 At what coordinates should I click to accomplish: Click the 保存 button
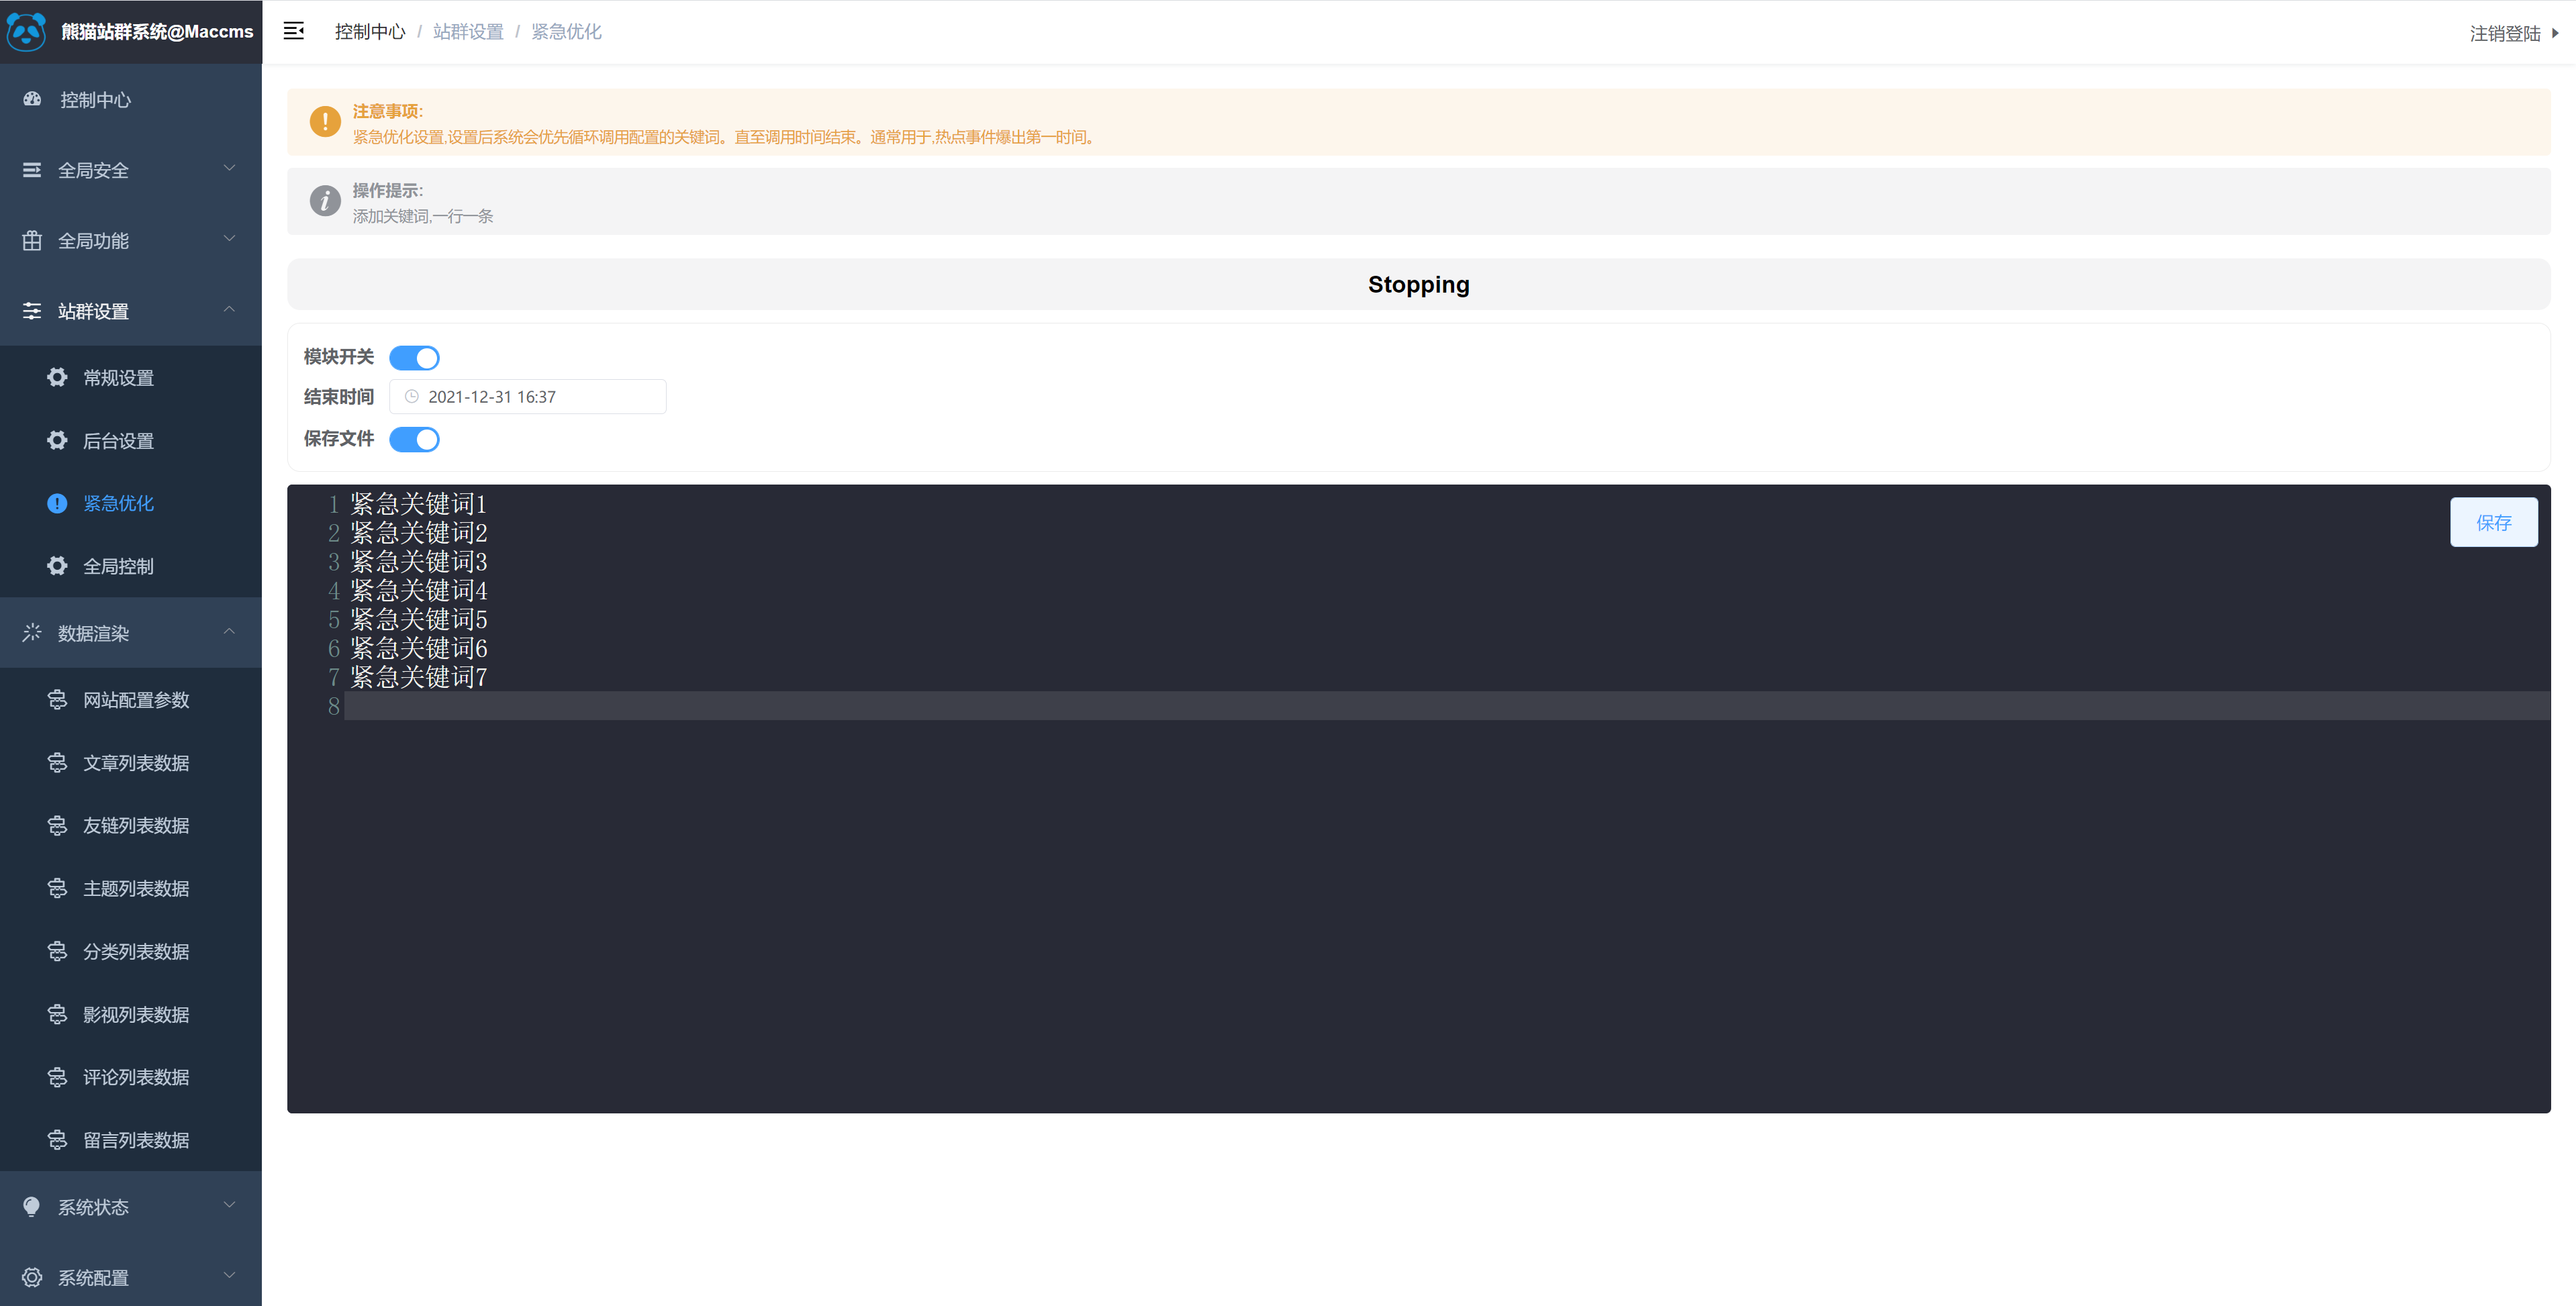point(2493,522)
